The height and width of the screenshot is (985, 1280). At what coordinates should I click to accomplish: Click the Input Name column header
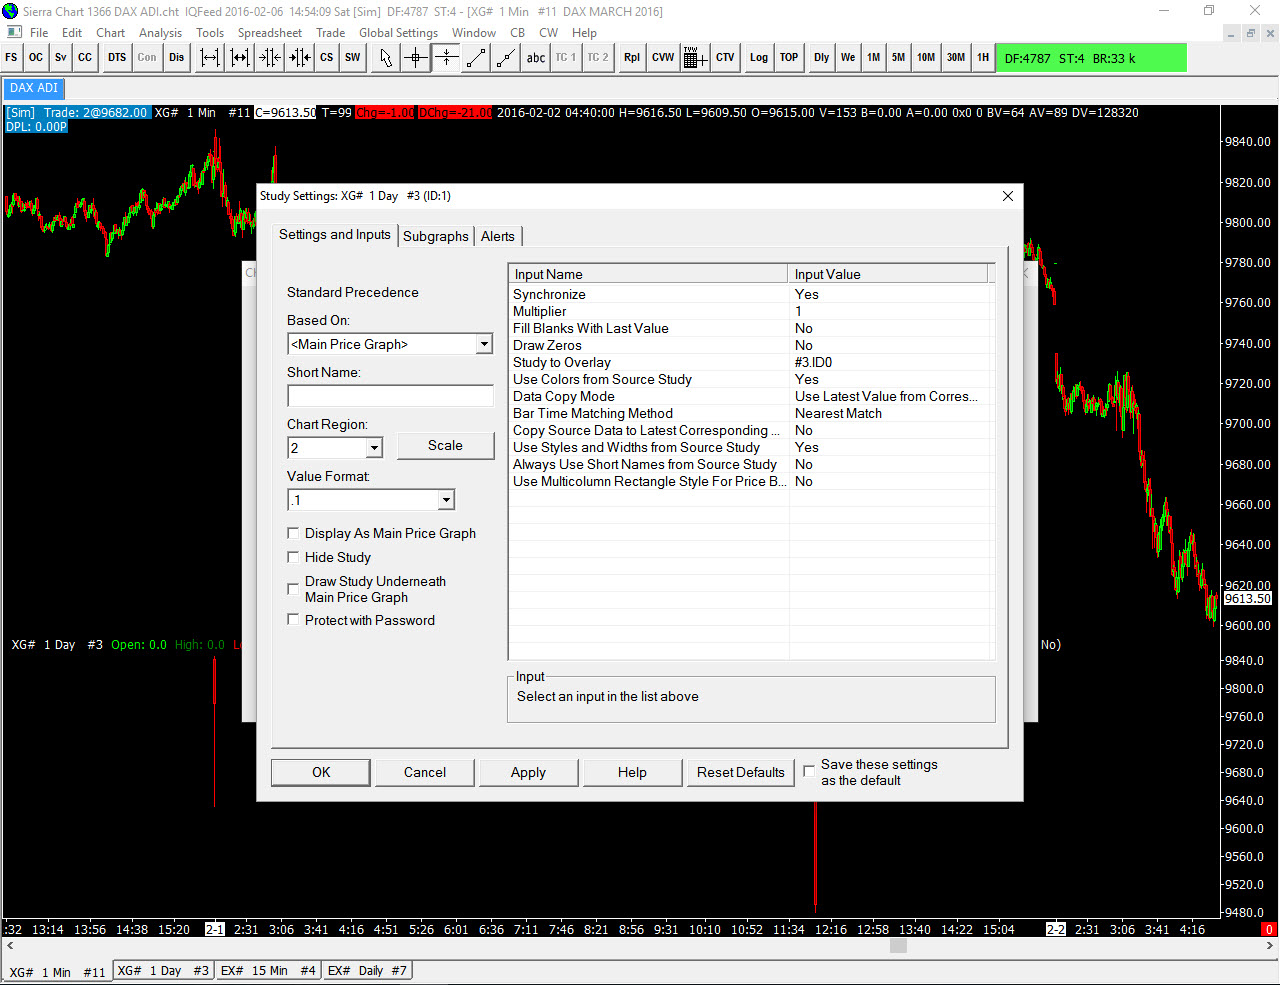(x=649, y=274)
